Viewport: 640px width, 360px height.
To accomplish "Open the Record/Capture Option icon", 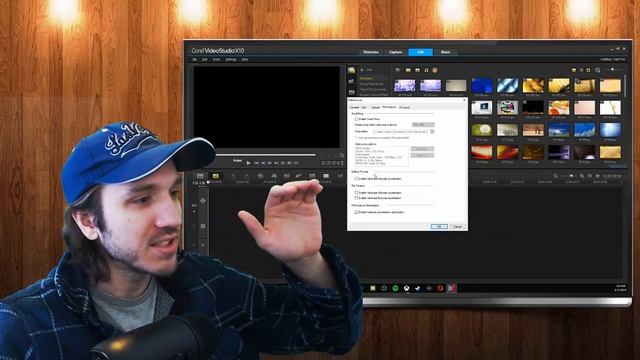I will click(260, 176).
